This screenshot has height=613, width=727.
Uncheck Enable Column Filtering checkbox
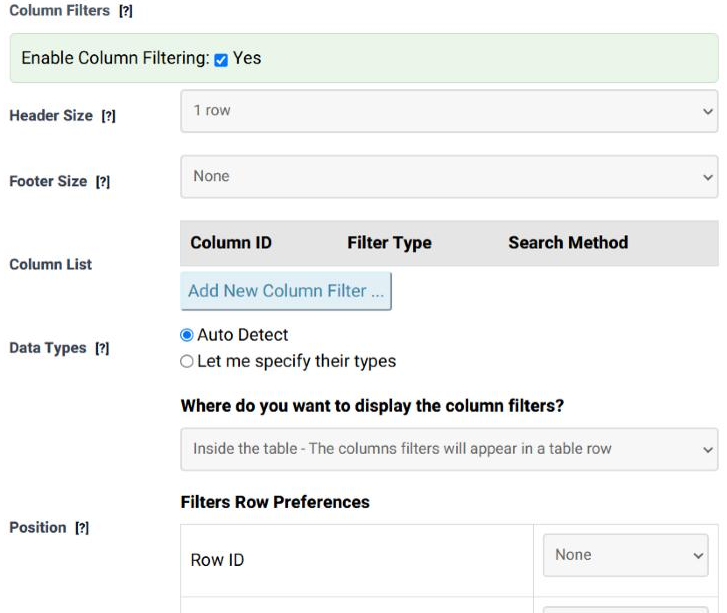[x=221, y=60]
